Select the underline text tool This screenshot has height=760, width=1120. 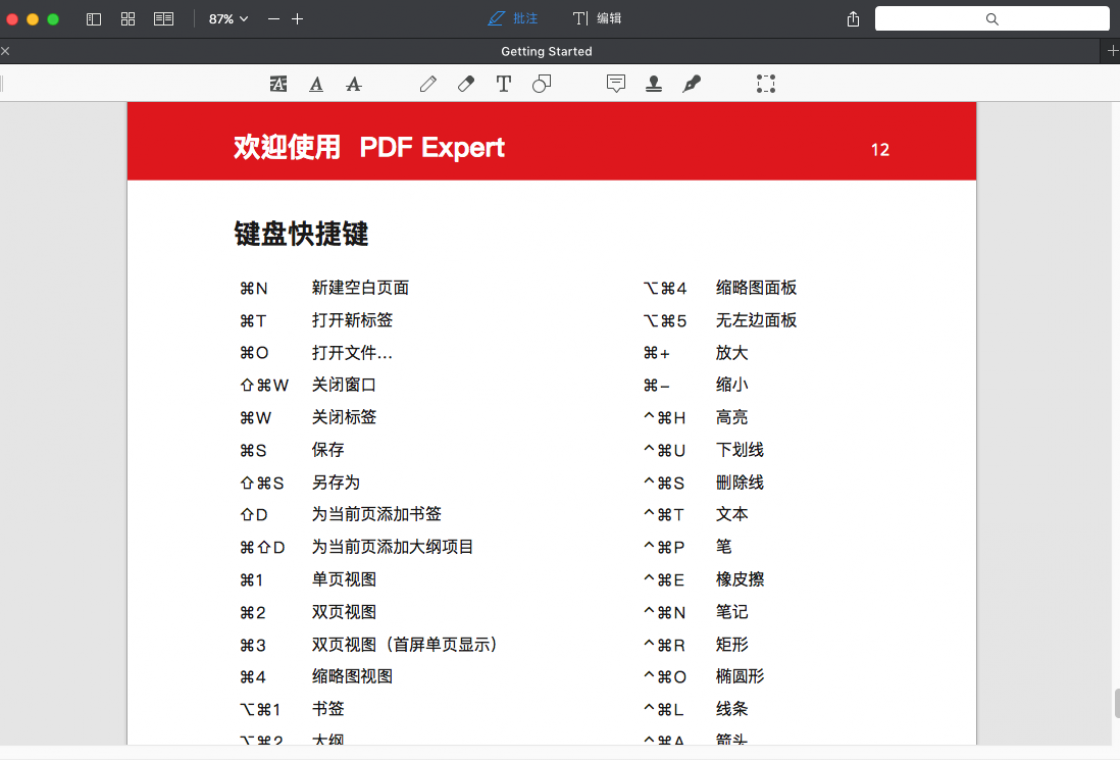(316, 84)
